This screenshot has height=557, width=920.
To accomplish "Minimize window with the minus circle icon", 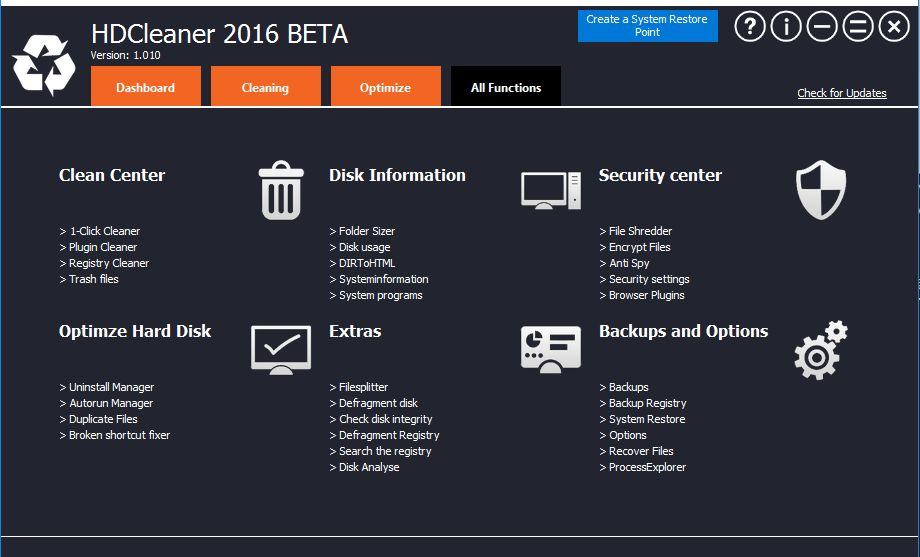I will click(x=822, y=26).
